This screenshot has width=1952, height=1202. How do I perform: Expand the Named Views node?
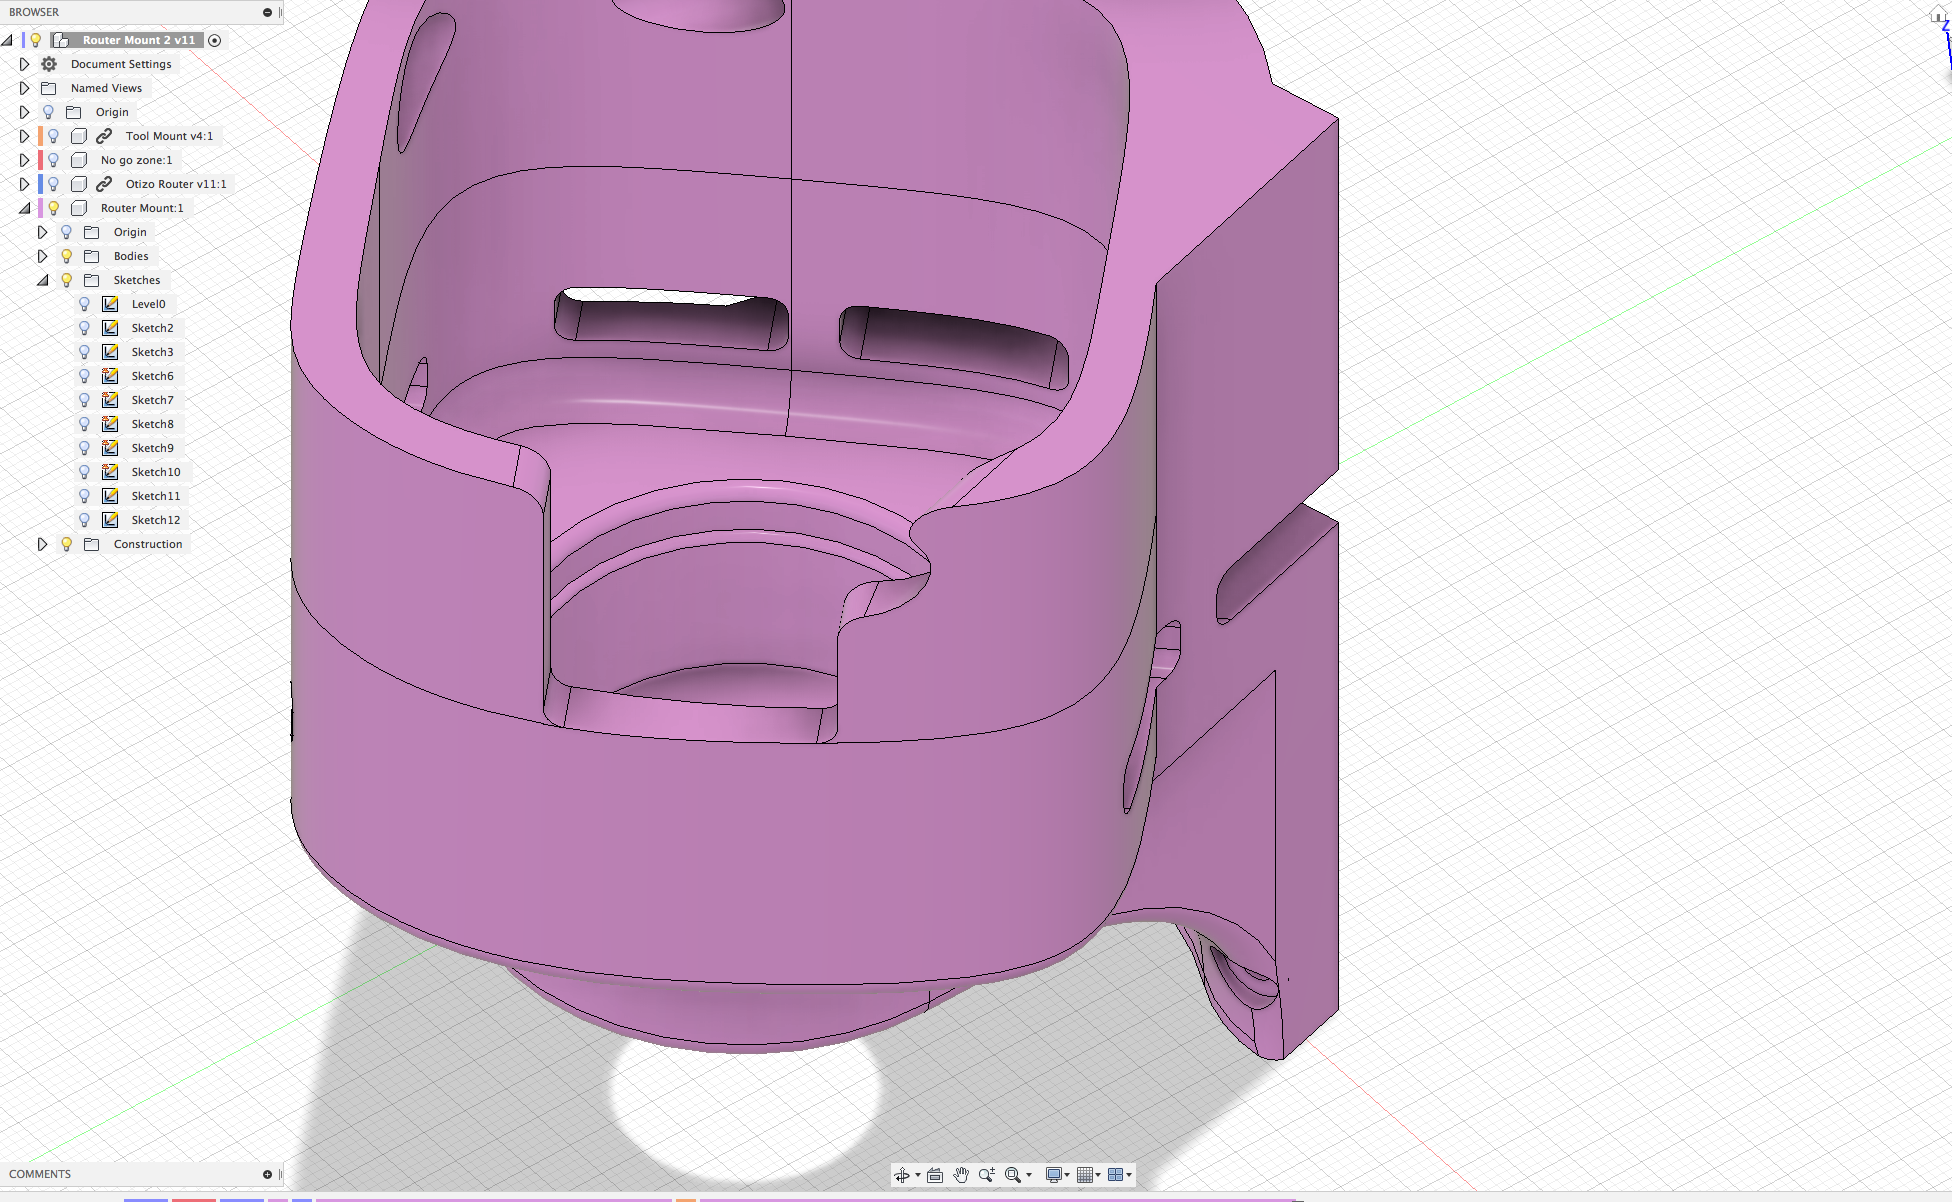tap(25, 88)
